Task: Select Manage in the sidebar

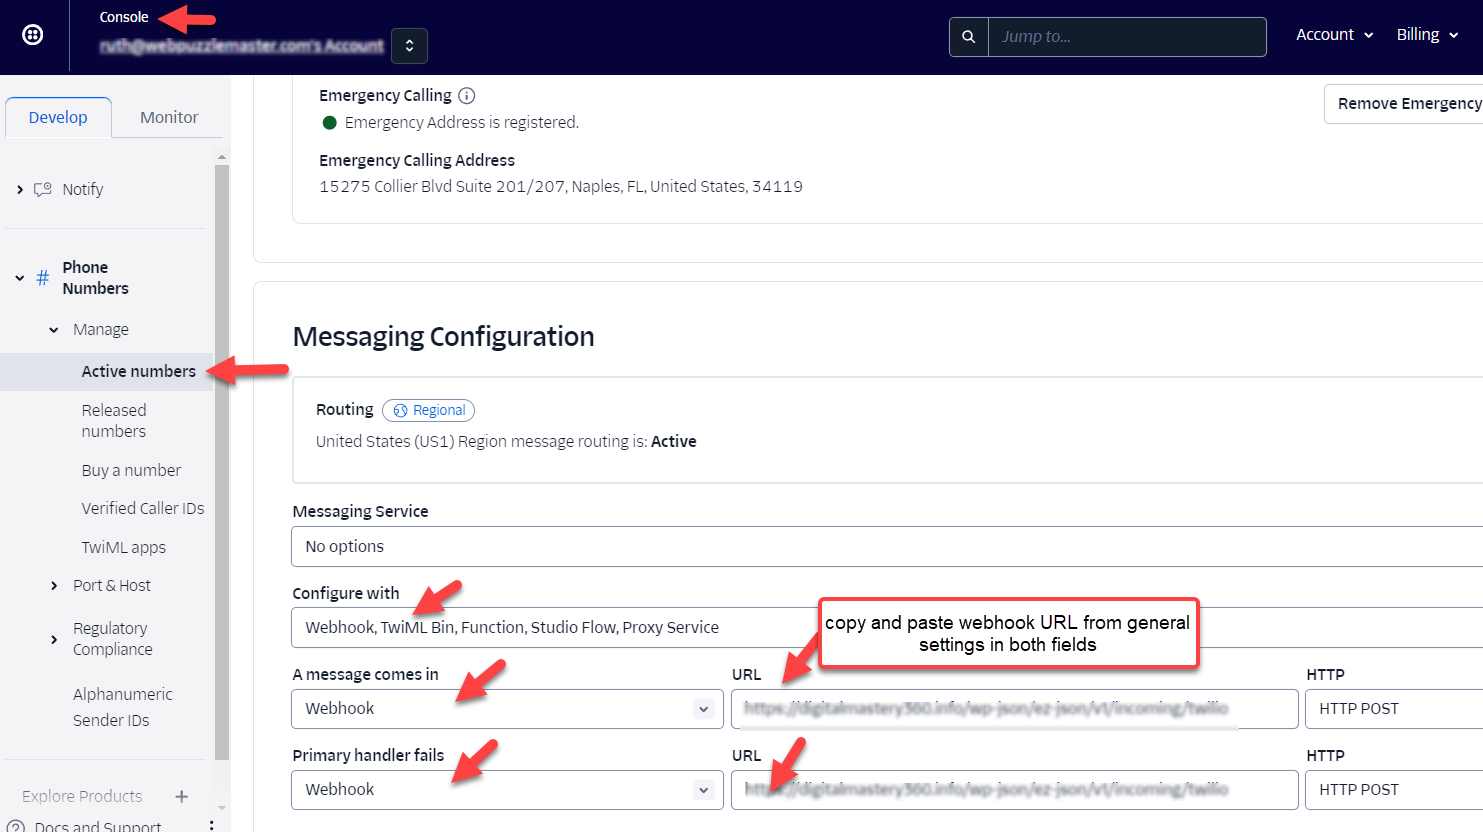Action: (x=100, y=329)
